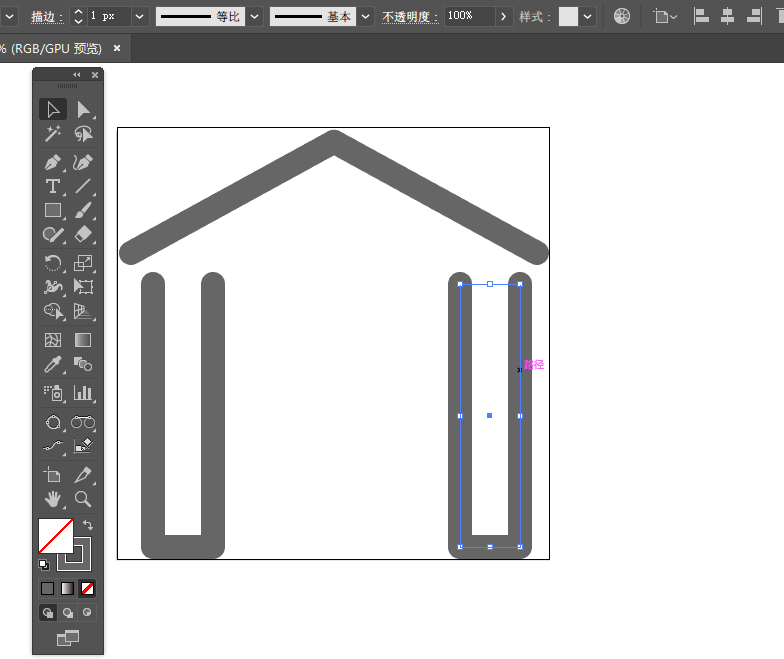Switch to Draw Behind mode

point(68,612)
